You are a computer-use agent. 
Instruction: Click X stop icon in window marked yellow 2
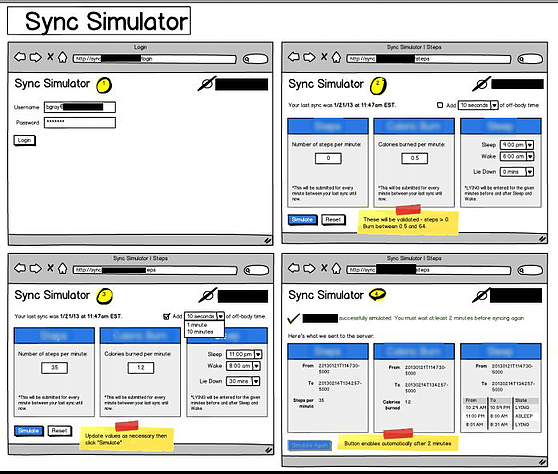click(x=324, y=57)
